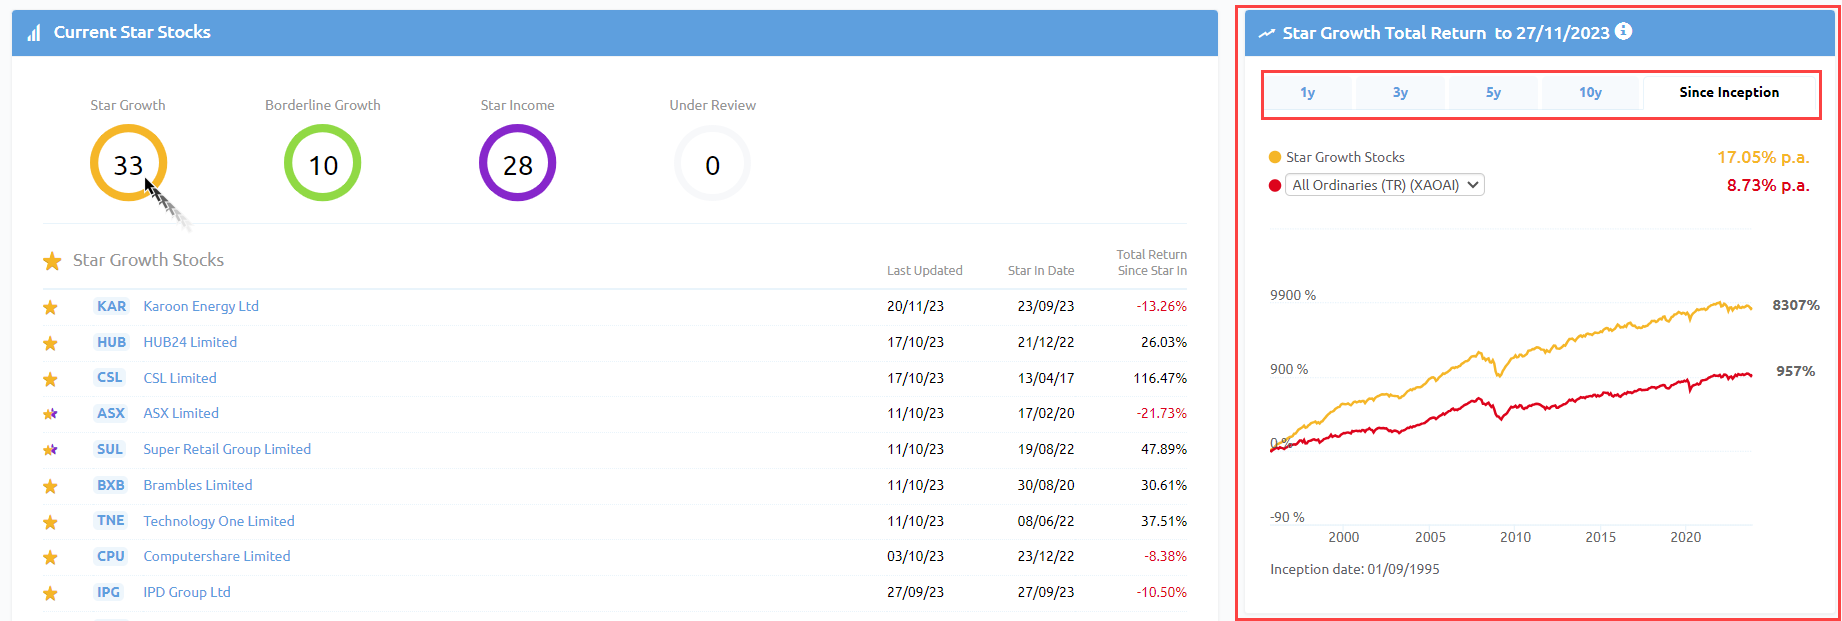Select the Under Review circle showing 0
Viewport: 1842px width, 621px height.
click(x=712, y=163)
